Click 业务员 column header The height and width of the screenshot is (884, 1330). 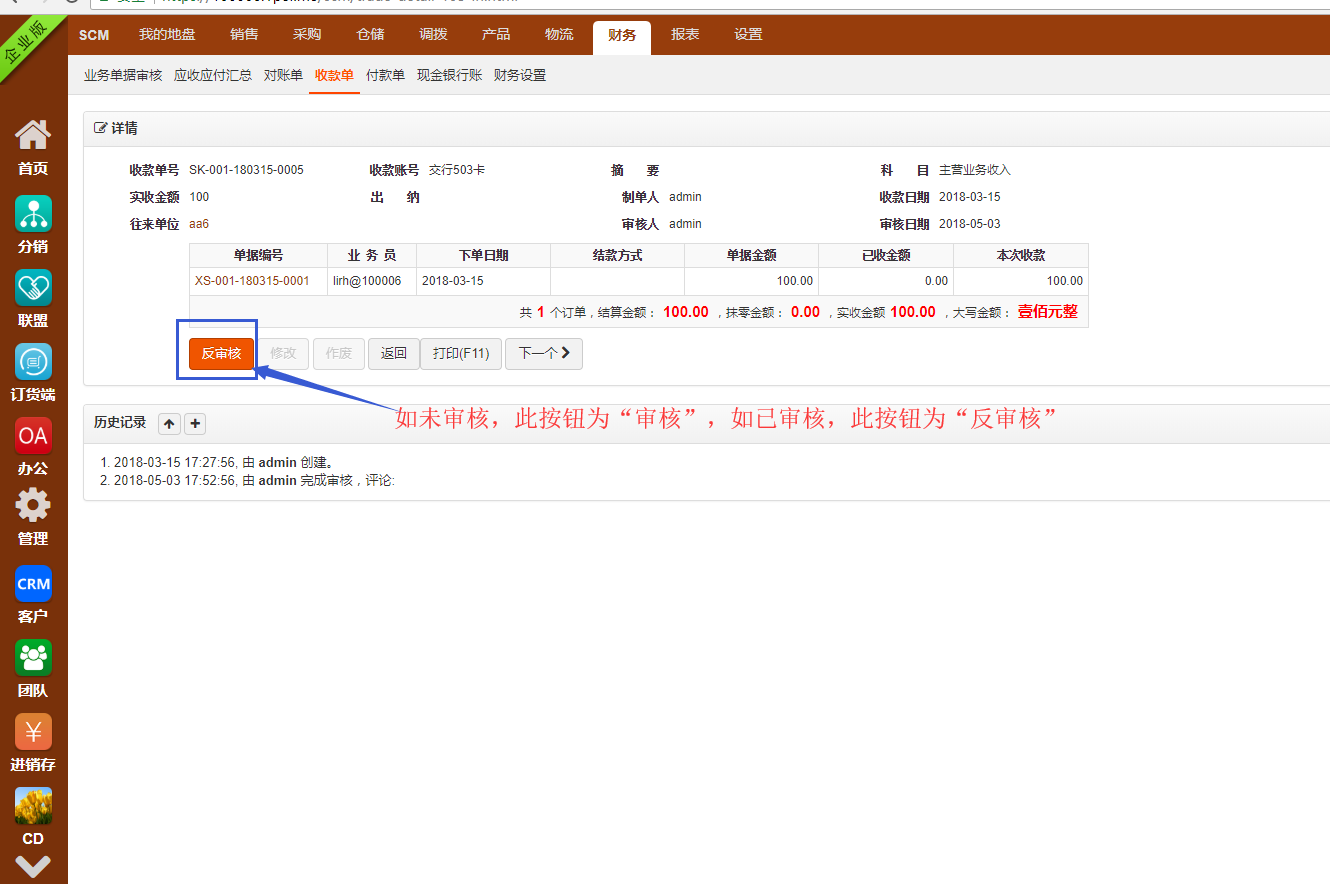[372, 256]
